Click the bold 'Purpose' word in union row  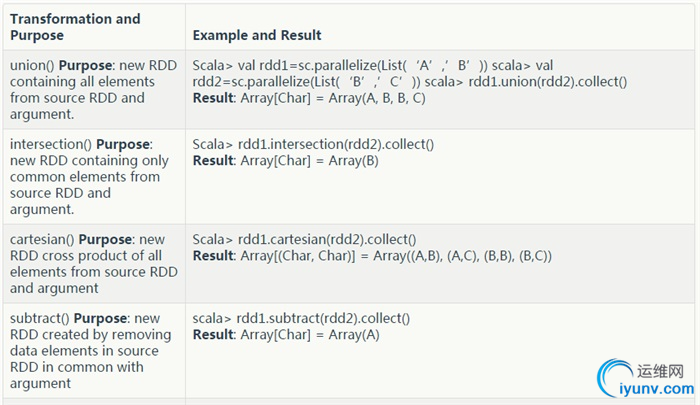[x=85, y=65]
